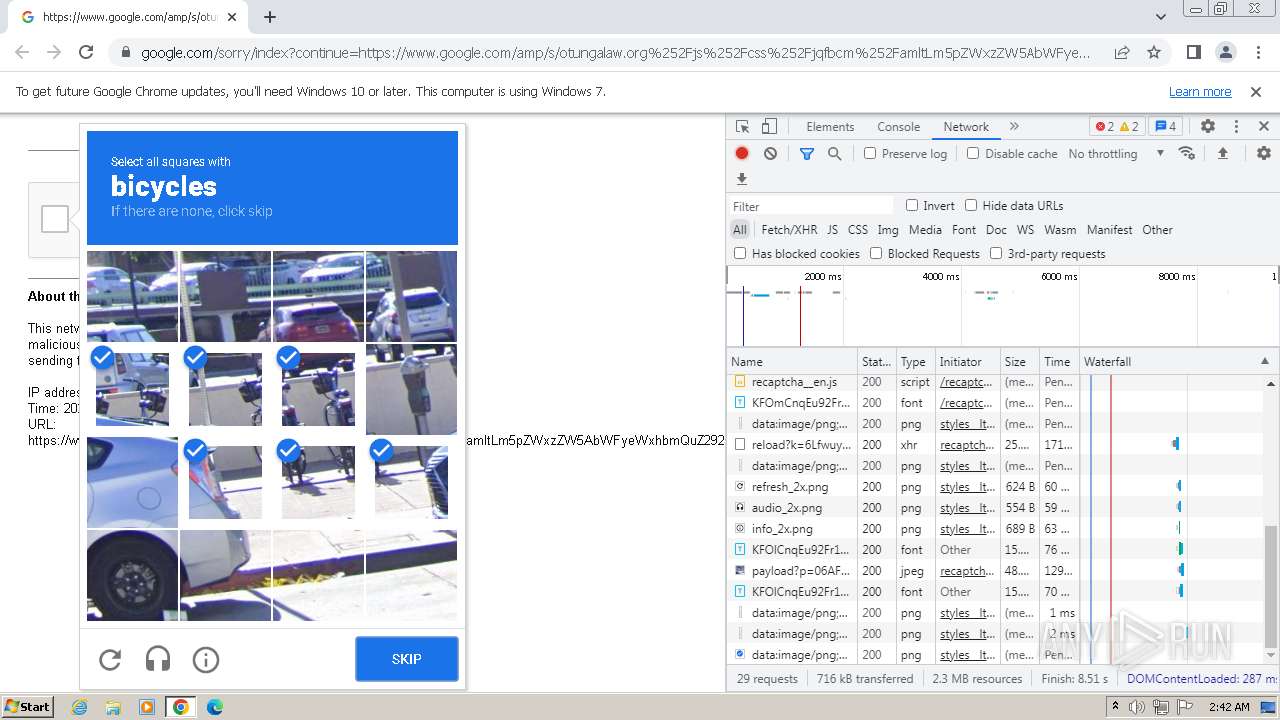Get an audio challenge via headphones icon
The image size is (1280, 720).
click(x=158, y=660)
